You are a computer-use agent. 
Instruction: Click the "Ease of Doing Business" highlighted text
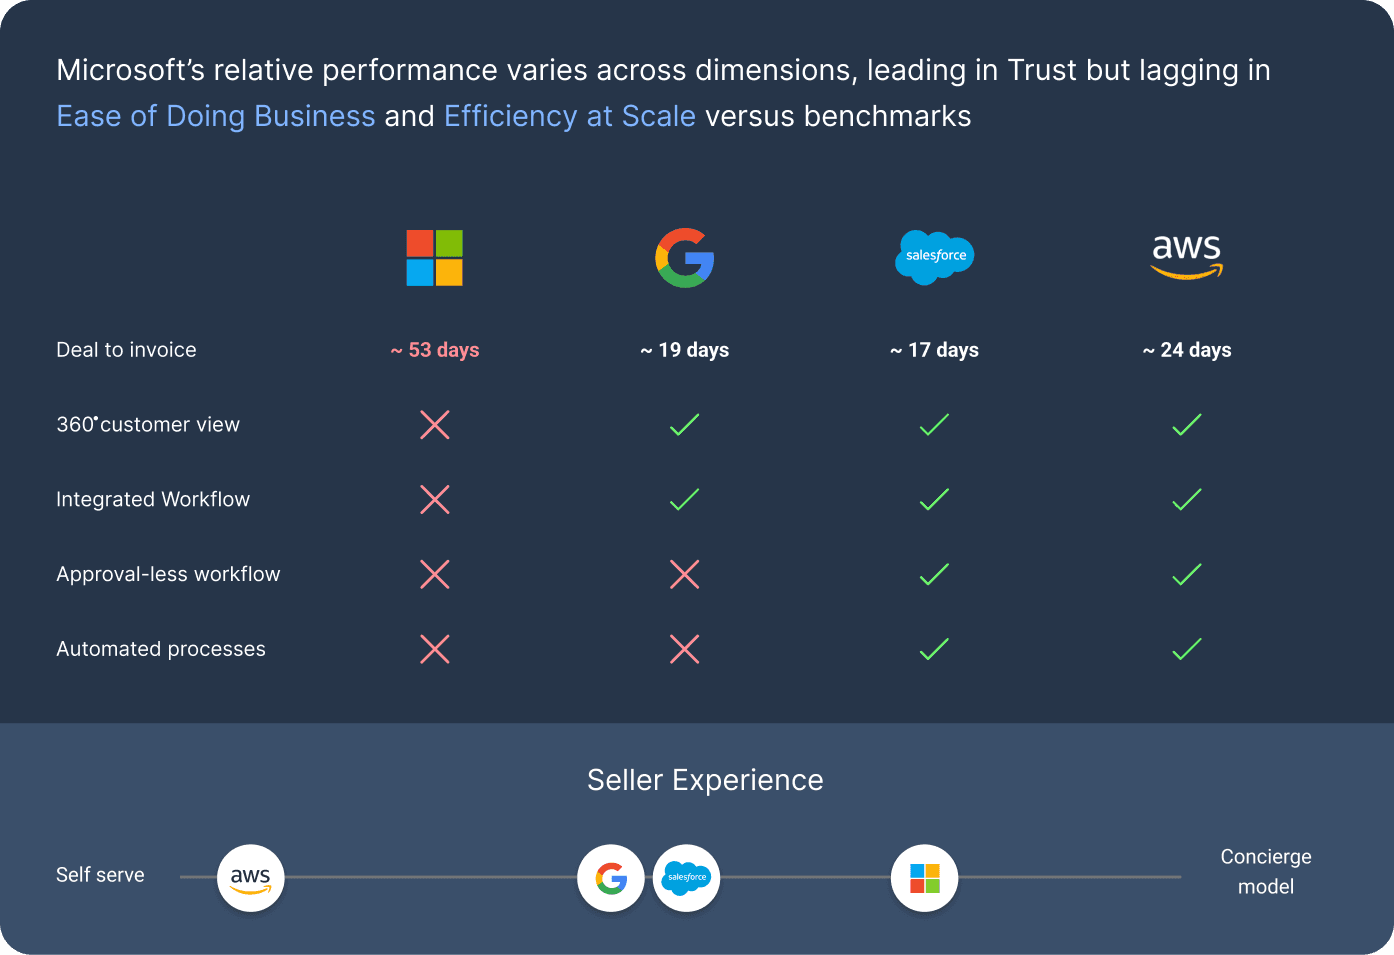(x=216, y=116)
